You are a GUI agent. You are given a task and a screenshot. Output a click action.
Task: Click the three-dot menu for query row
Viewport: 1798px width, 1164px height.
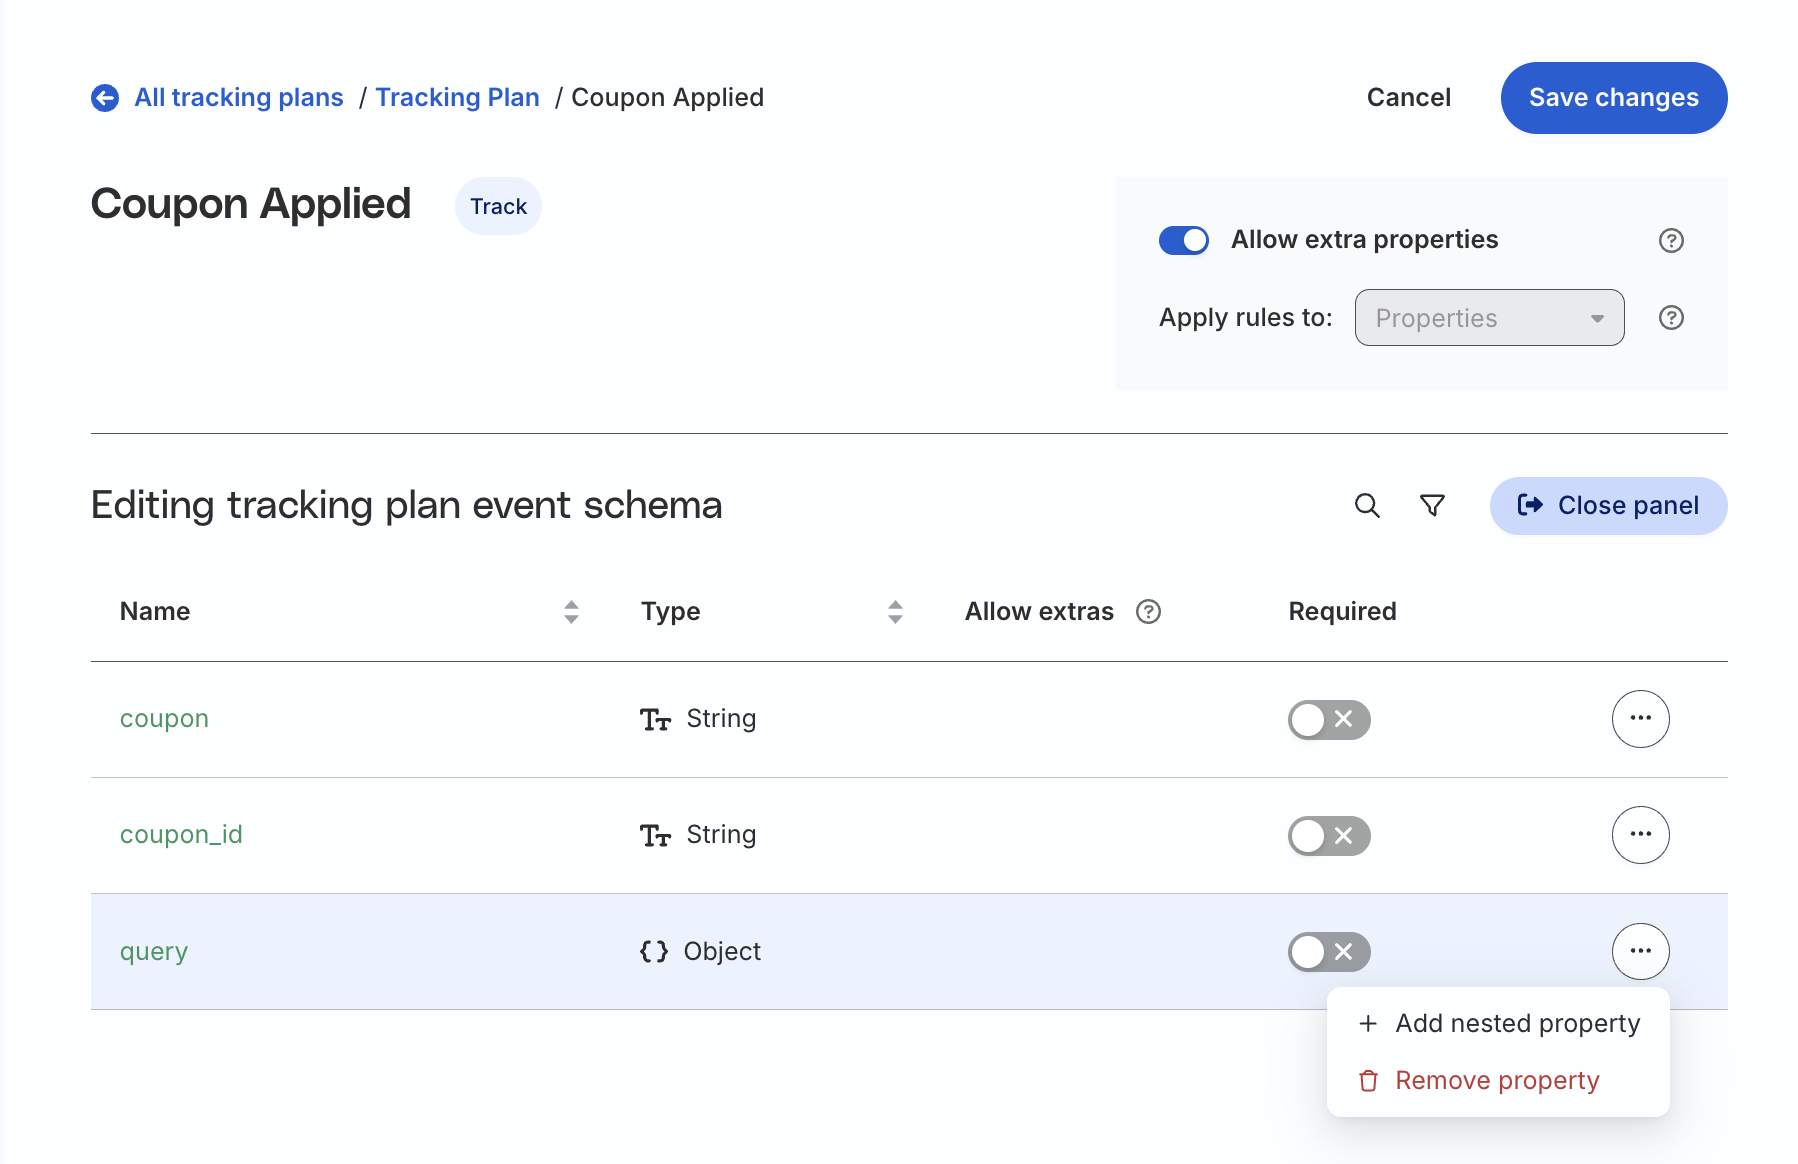[x=1640, y=951]
